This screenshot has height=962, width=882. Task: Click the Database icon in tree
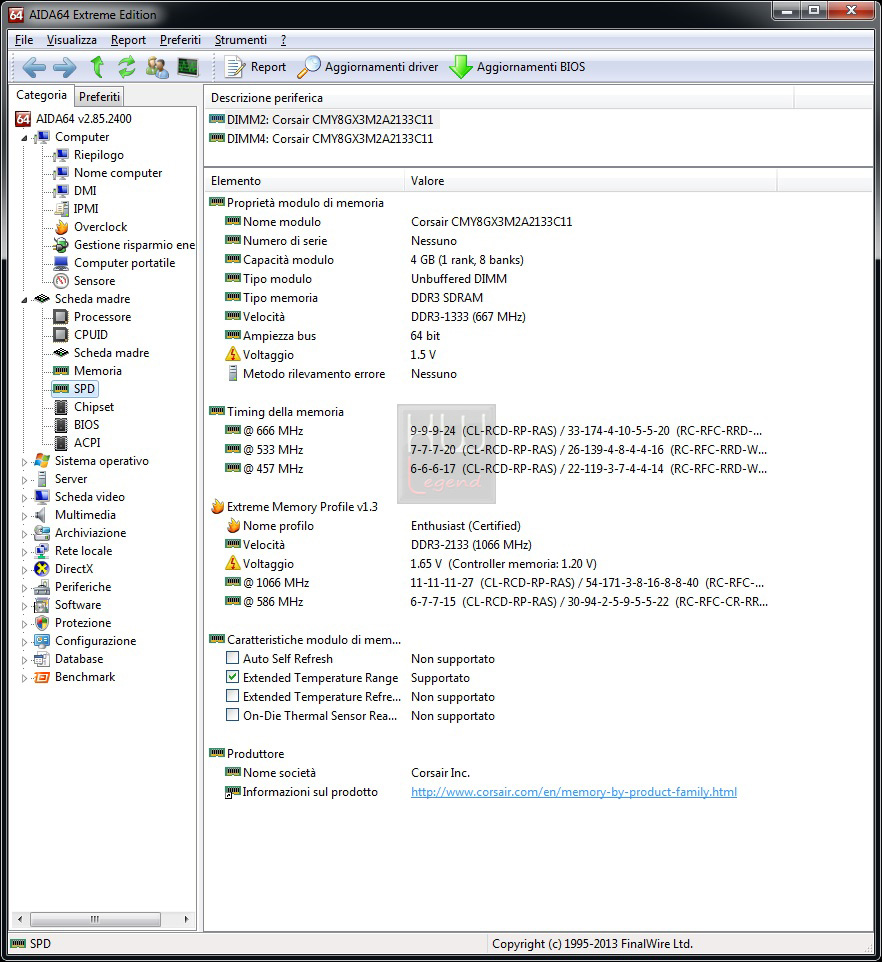click(x=42, y=659)
